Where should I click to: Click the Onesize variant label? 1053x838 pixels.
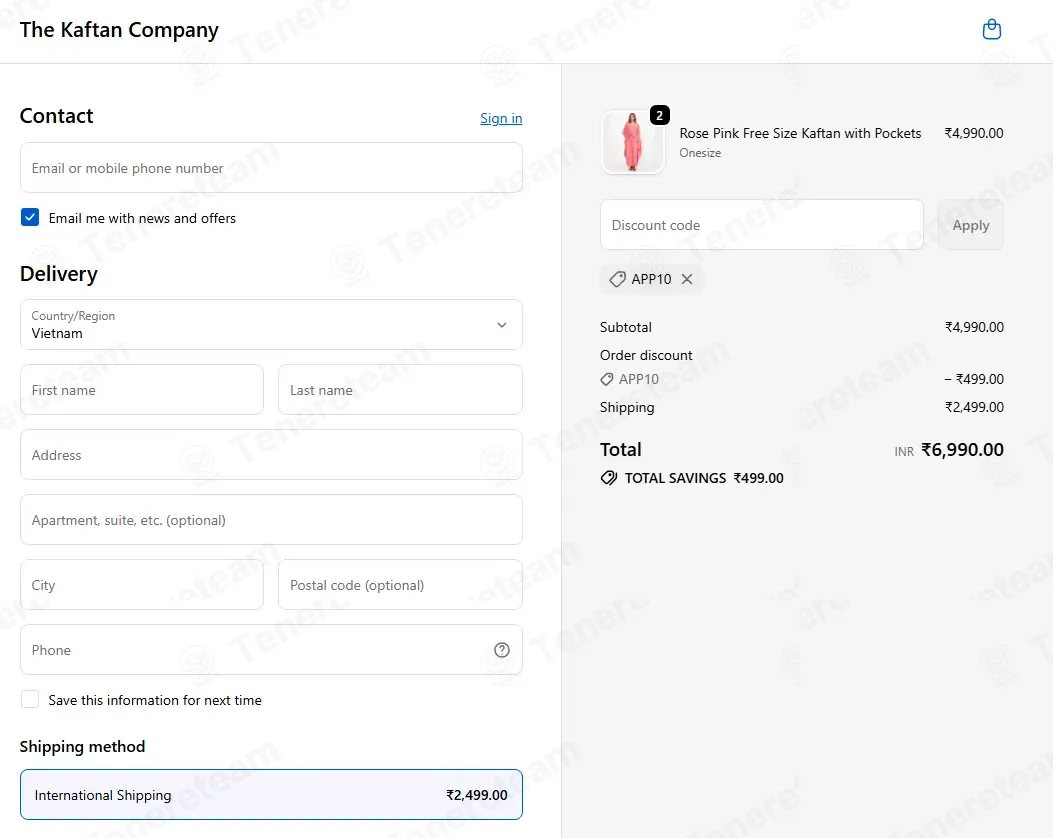coord(700,153)
